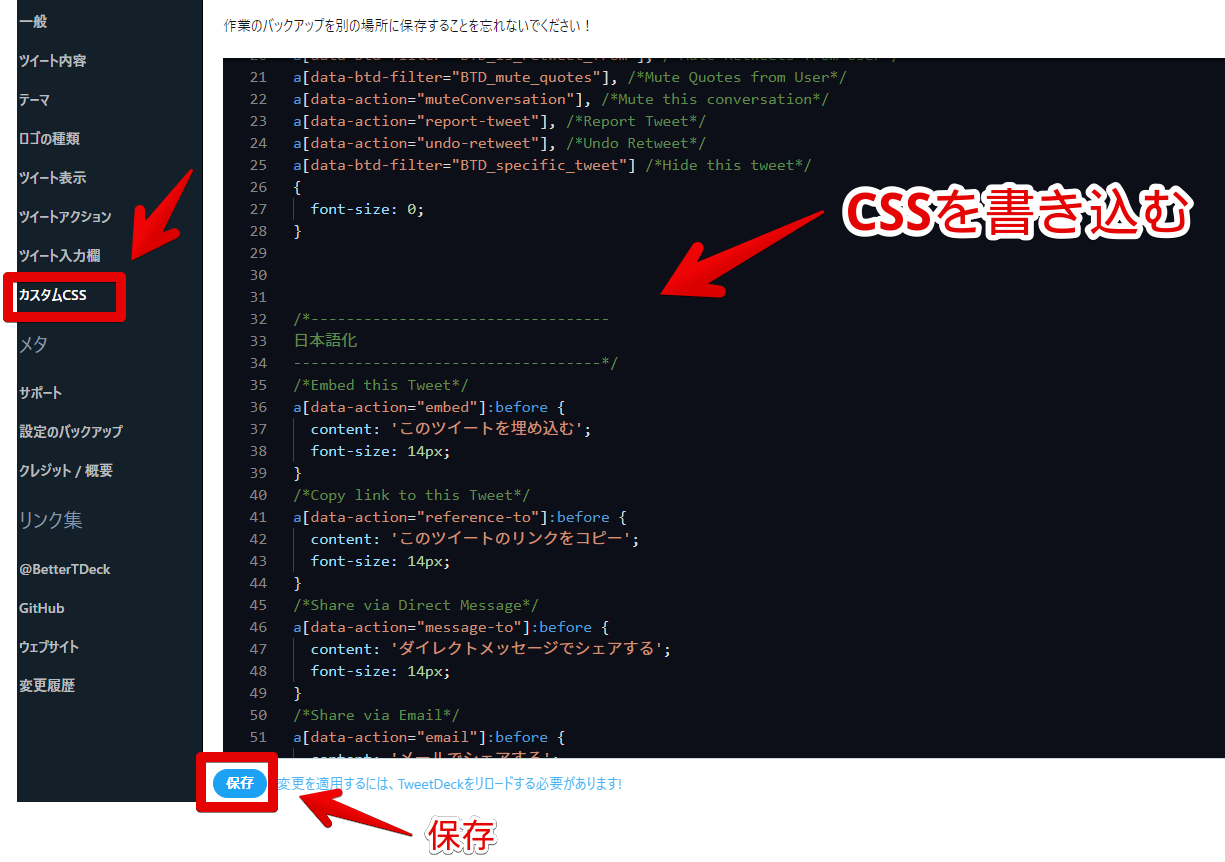Click a[data-action="undo-retweet"] selector line
This screenshot has width=1225, height=862.
tap(425, 143)
